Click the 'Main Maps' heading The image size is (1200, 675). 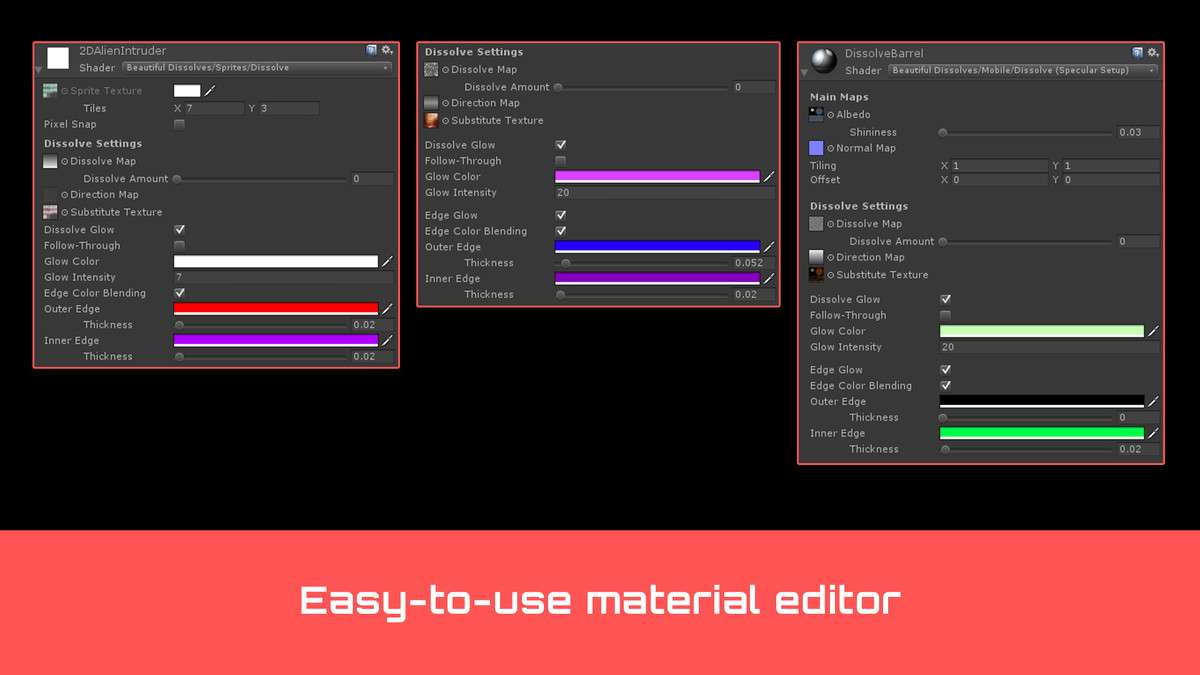[x=839, y=97]
